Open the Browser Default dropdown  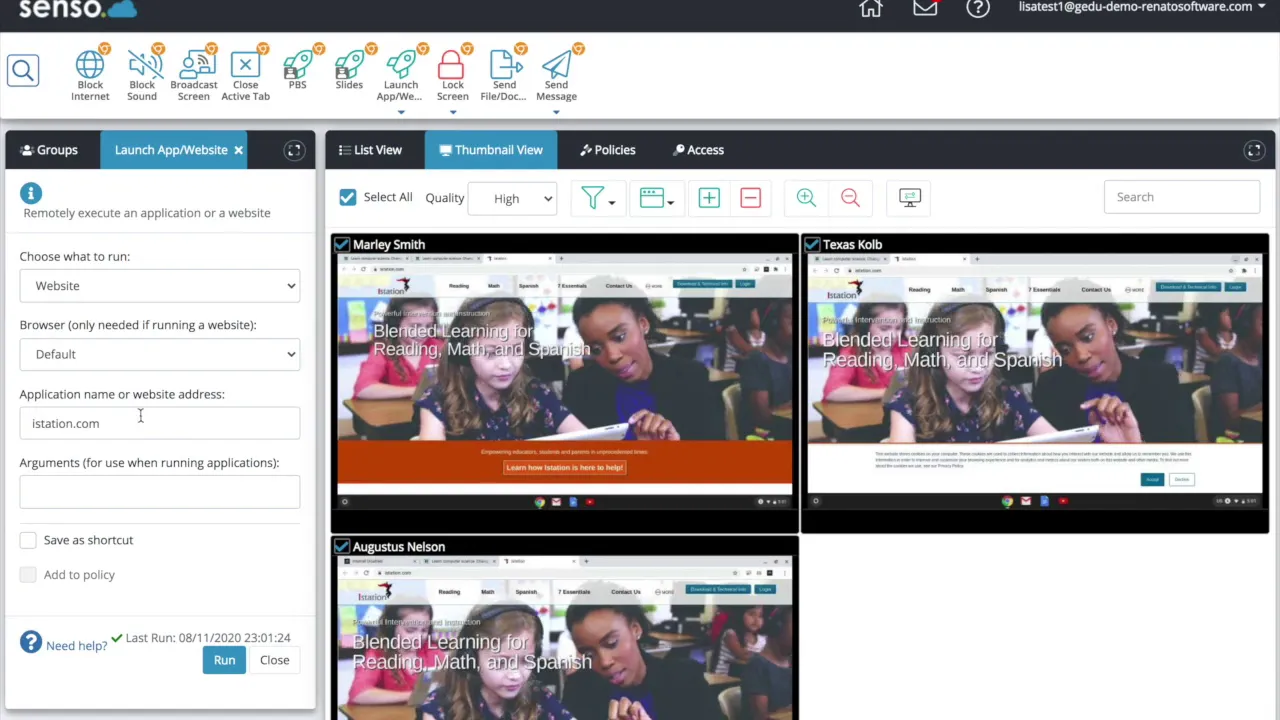160,354
